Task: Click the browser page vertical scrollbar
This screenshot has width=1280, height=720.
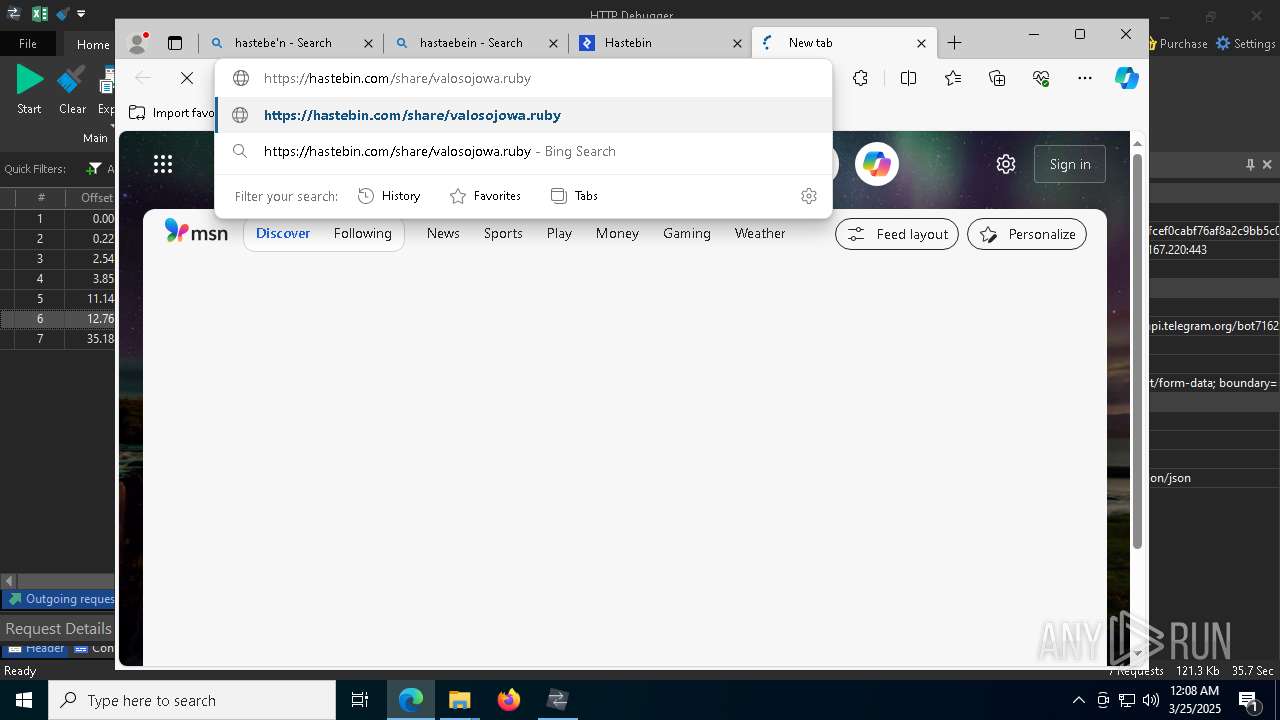Action: coord(1137,350)
